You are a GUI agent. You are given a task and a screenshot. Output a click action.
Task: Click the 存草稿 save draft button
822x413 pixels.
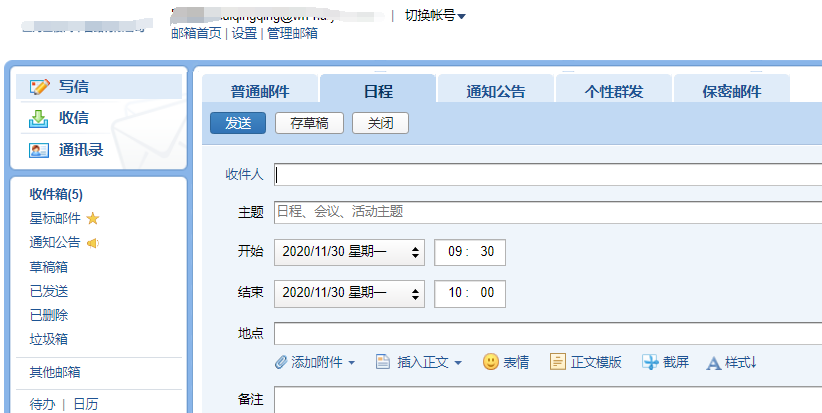309,123
